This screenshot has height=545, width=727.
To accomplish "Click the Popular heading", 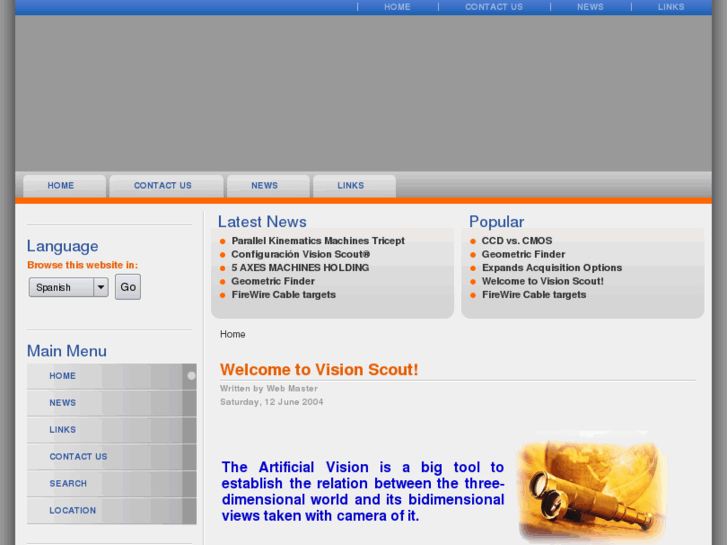I will (x=496, y=222).
